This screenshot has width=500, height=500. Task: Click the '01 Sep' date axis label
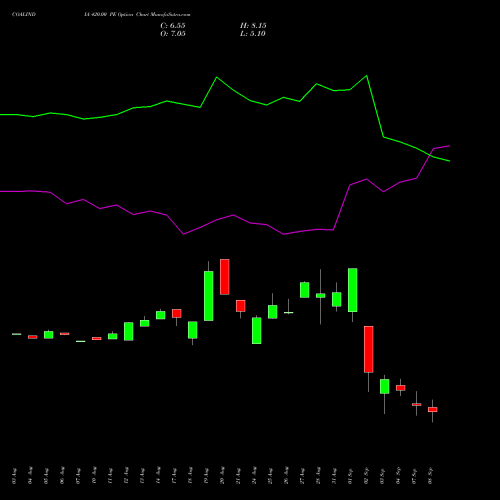[350, 476]
